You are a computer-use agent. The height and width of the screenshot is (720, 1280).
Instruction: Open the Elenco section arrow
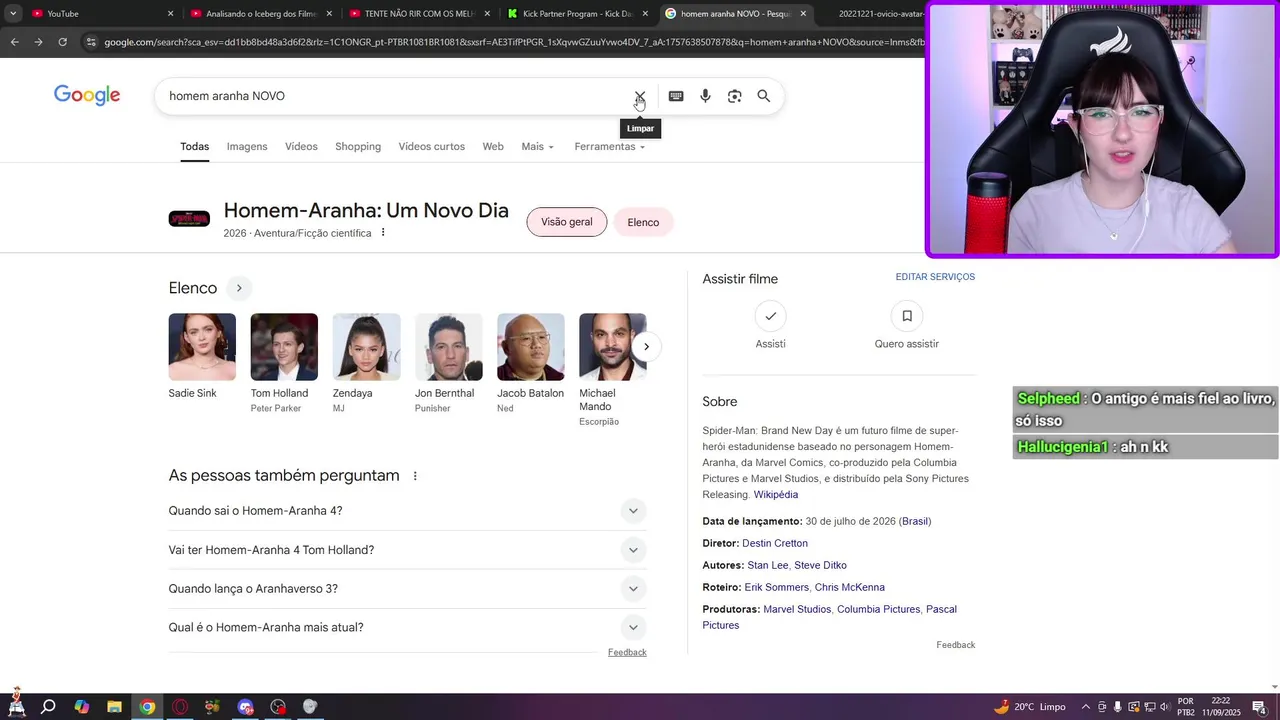point(239,288)
